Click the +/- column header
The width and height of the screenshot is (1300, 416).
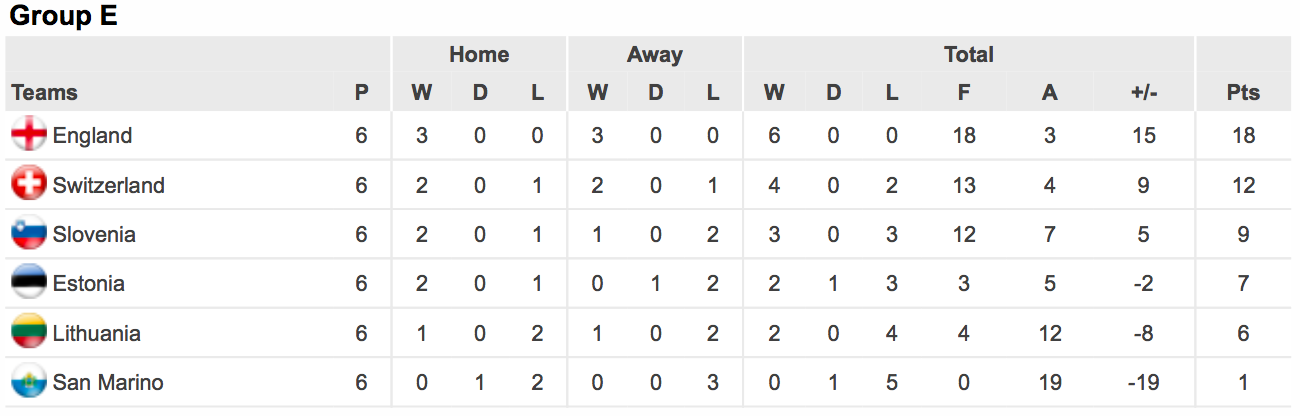pos(1143,93)
